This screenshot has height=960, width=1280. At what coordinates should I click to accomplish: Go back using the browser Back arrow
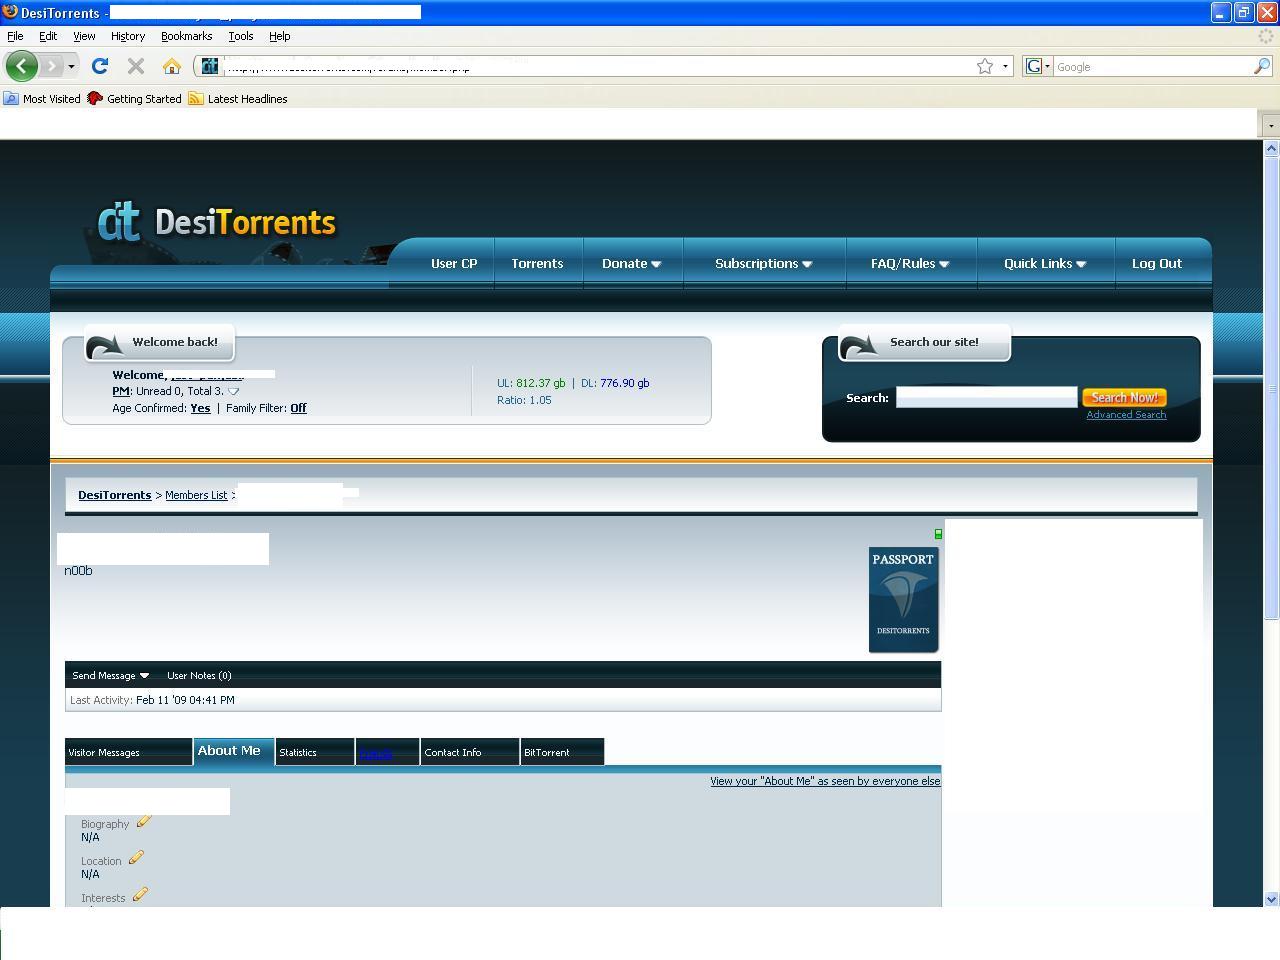[x=21, y=66]
